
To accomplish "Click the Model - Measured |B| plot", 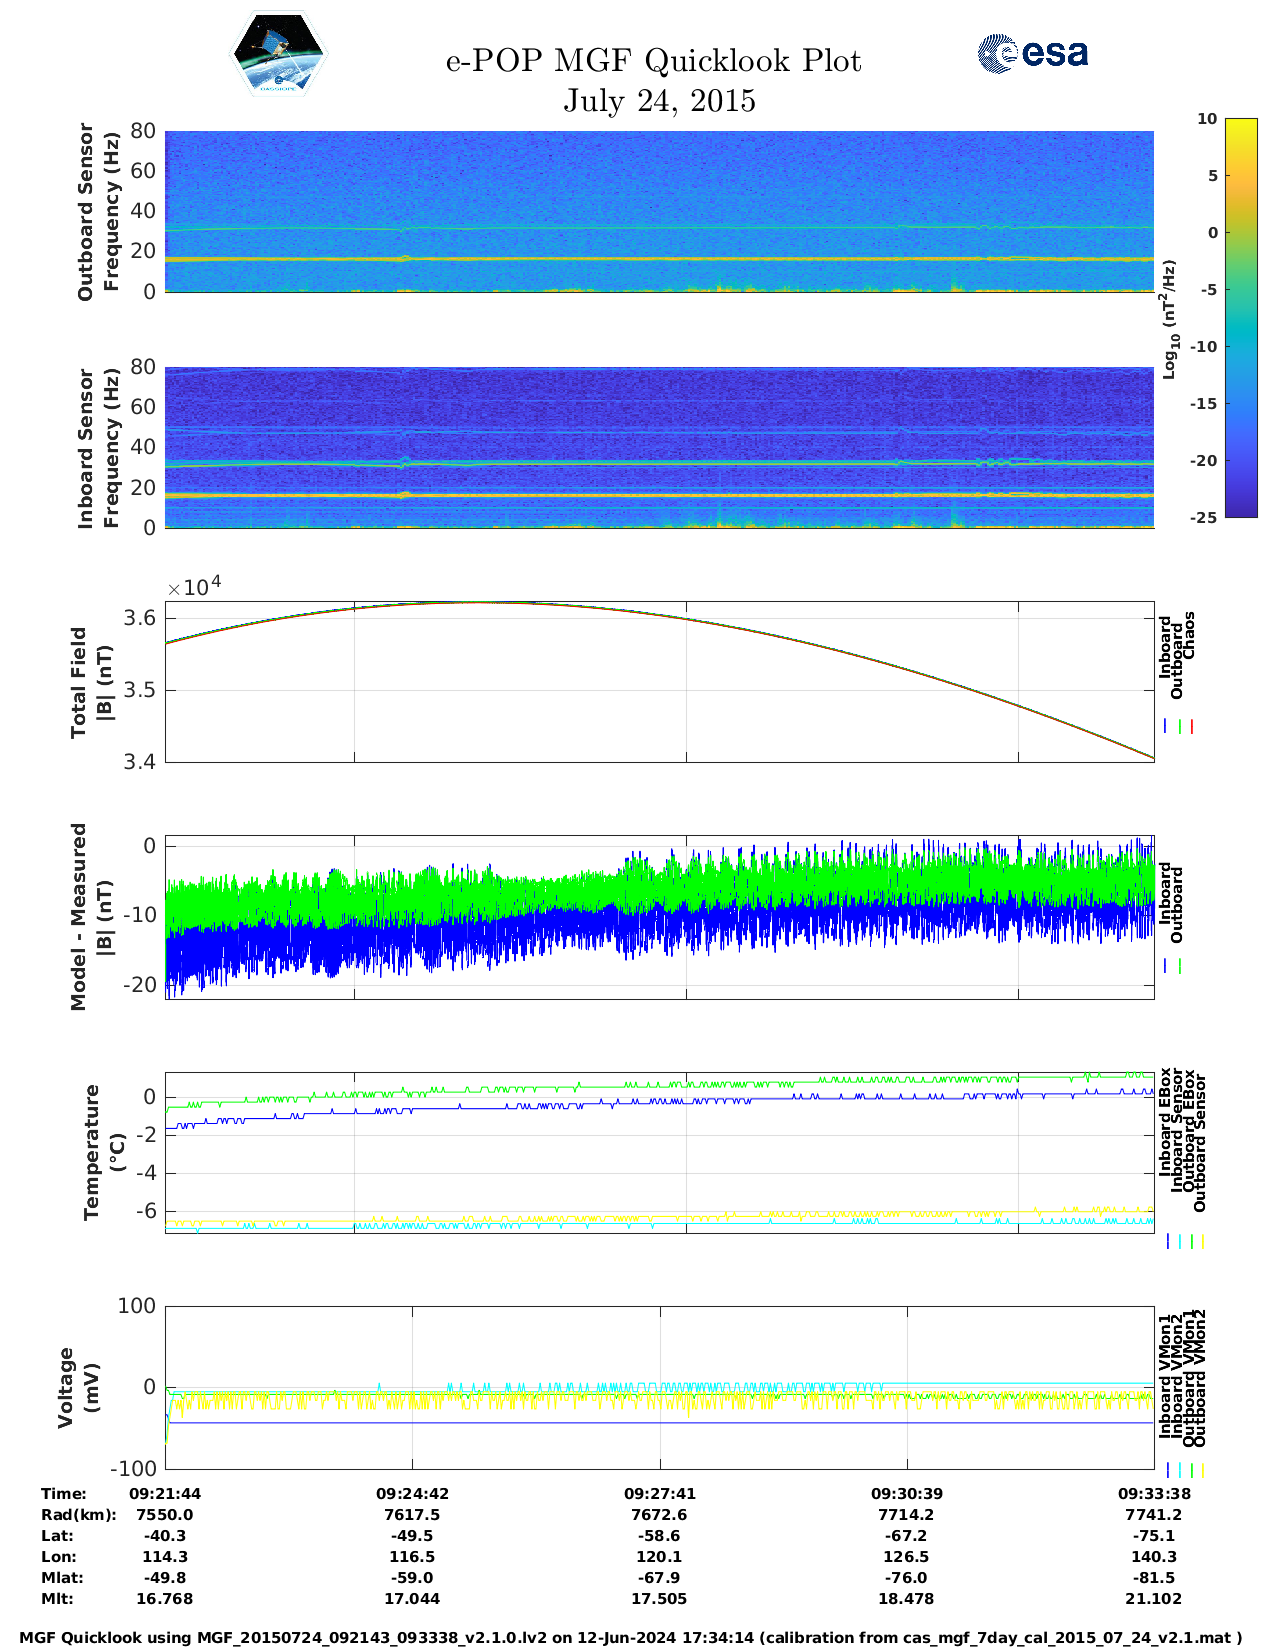I will [x=659, y=917].
